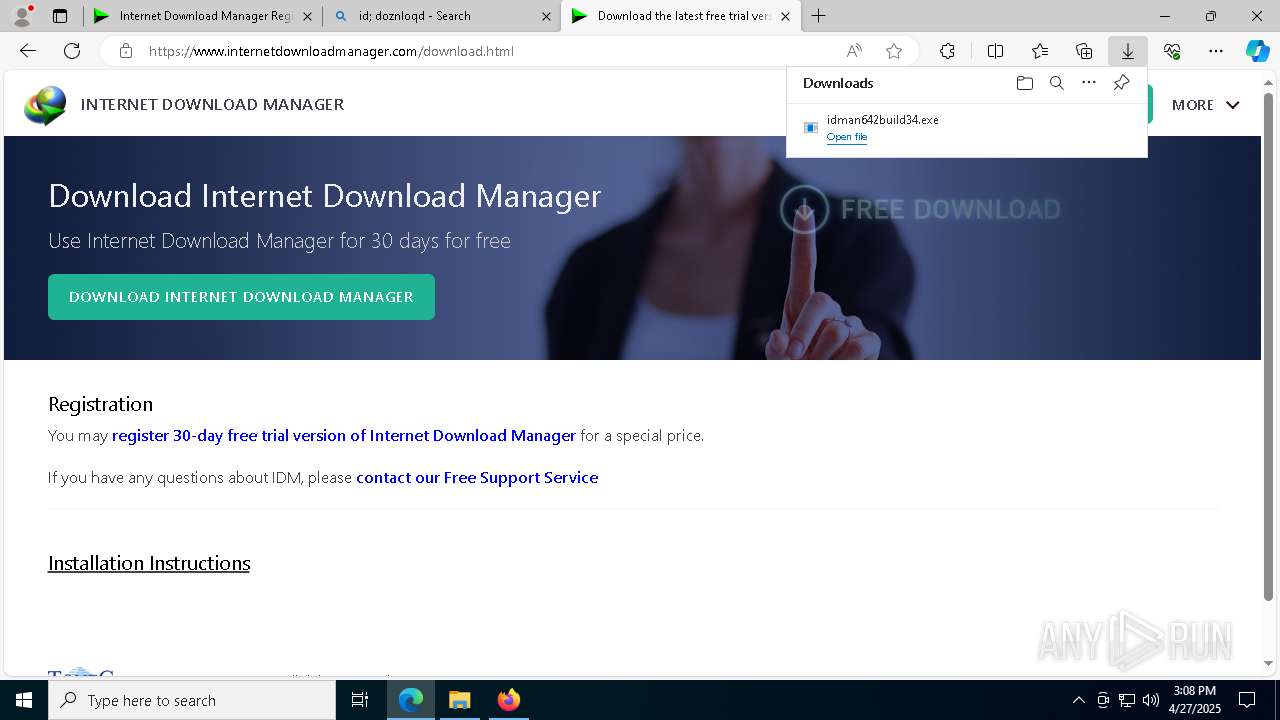
Task: Open the taskbar clock and date
Action: pos(1197,700)
